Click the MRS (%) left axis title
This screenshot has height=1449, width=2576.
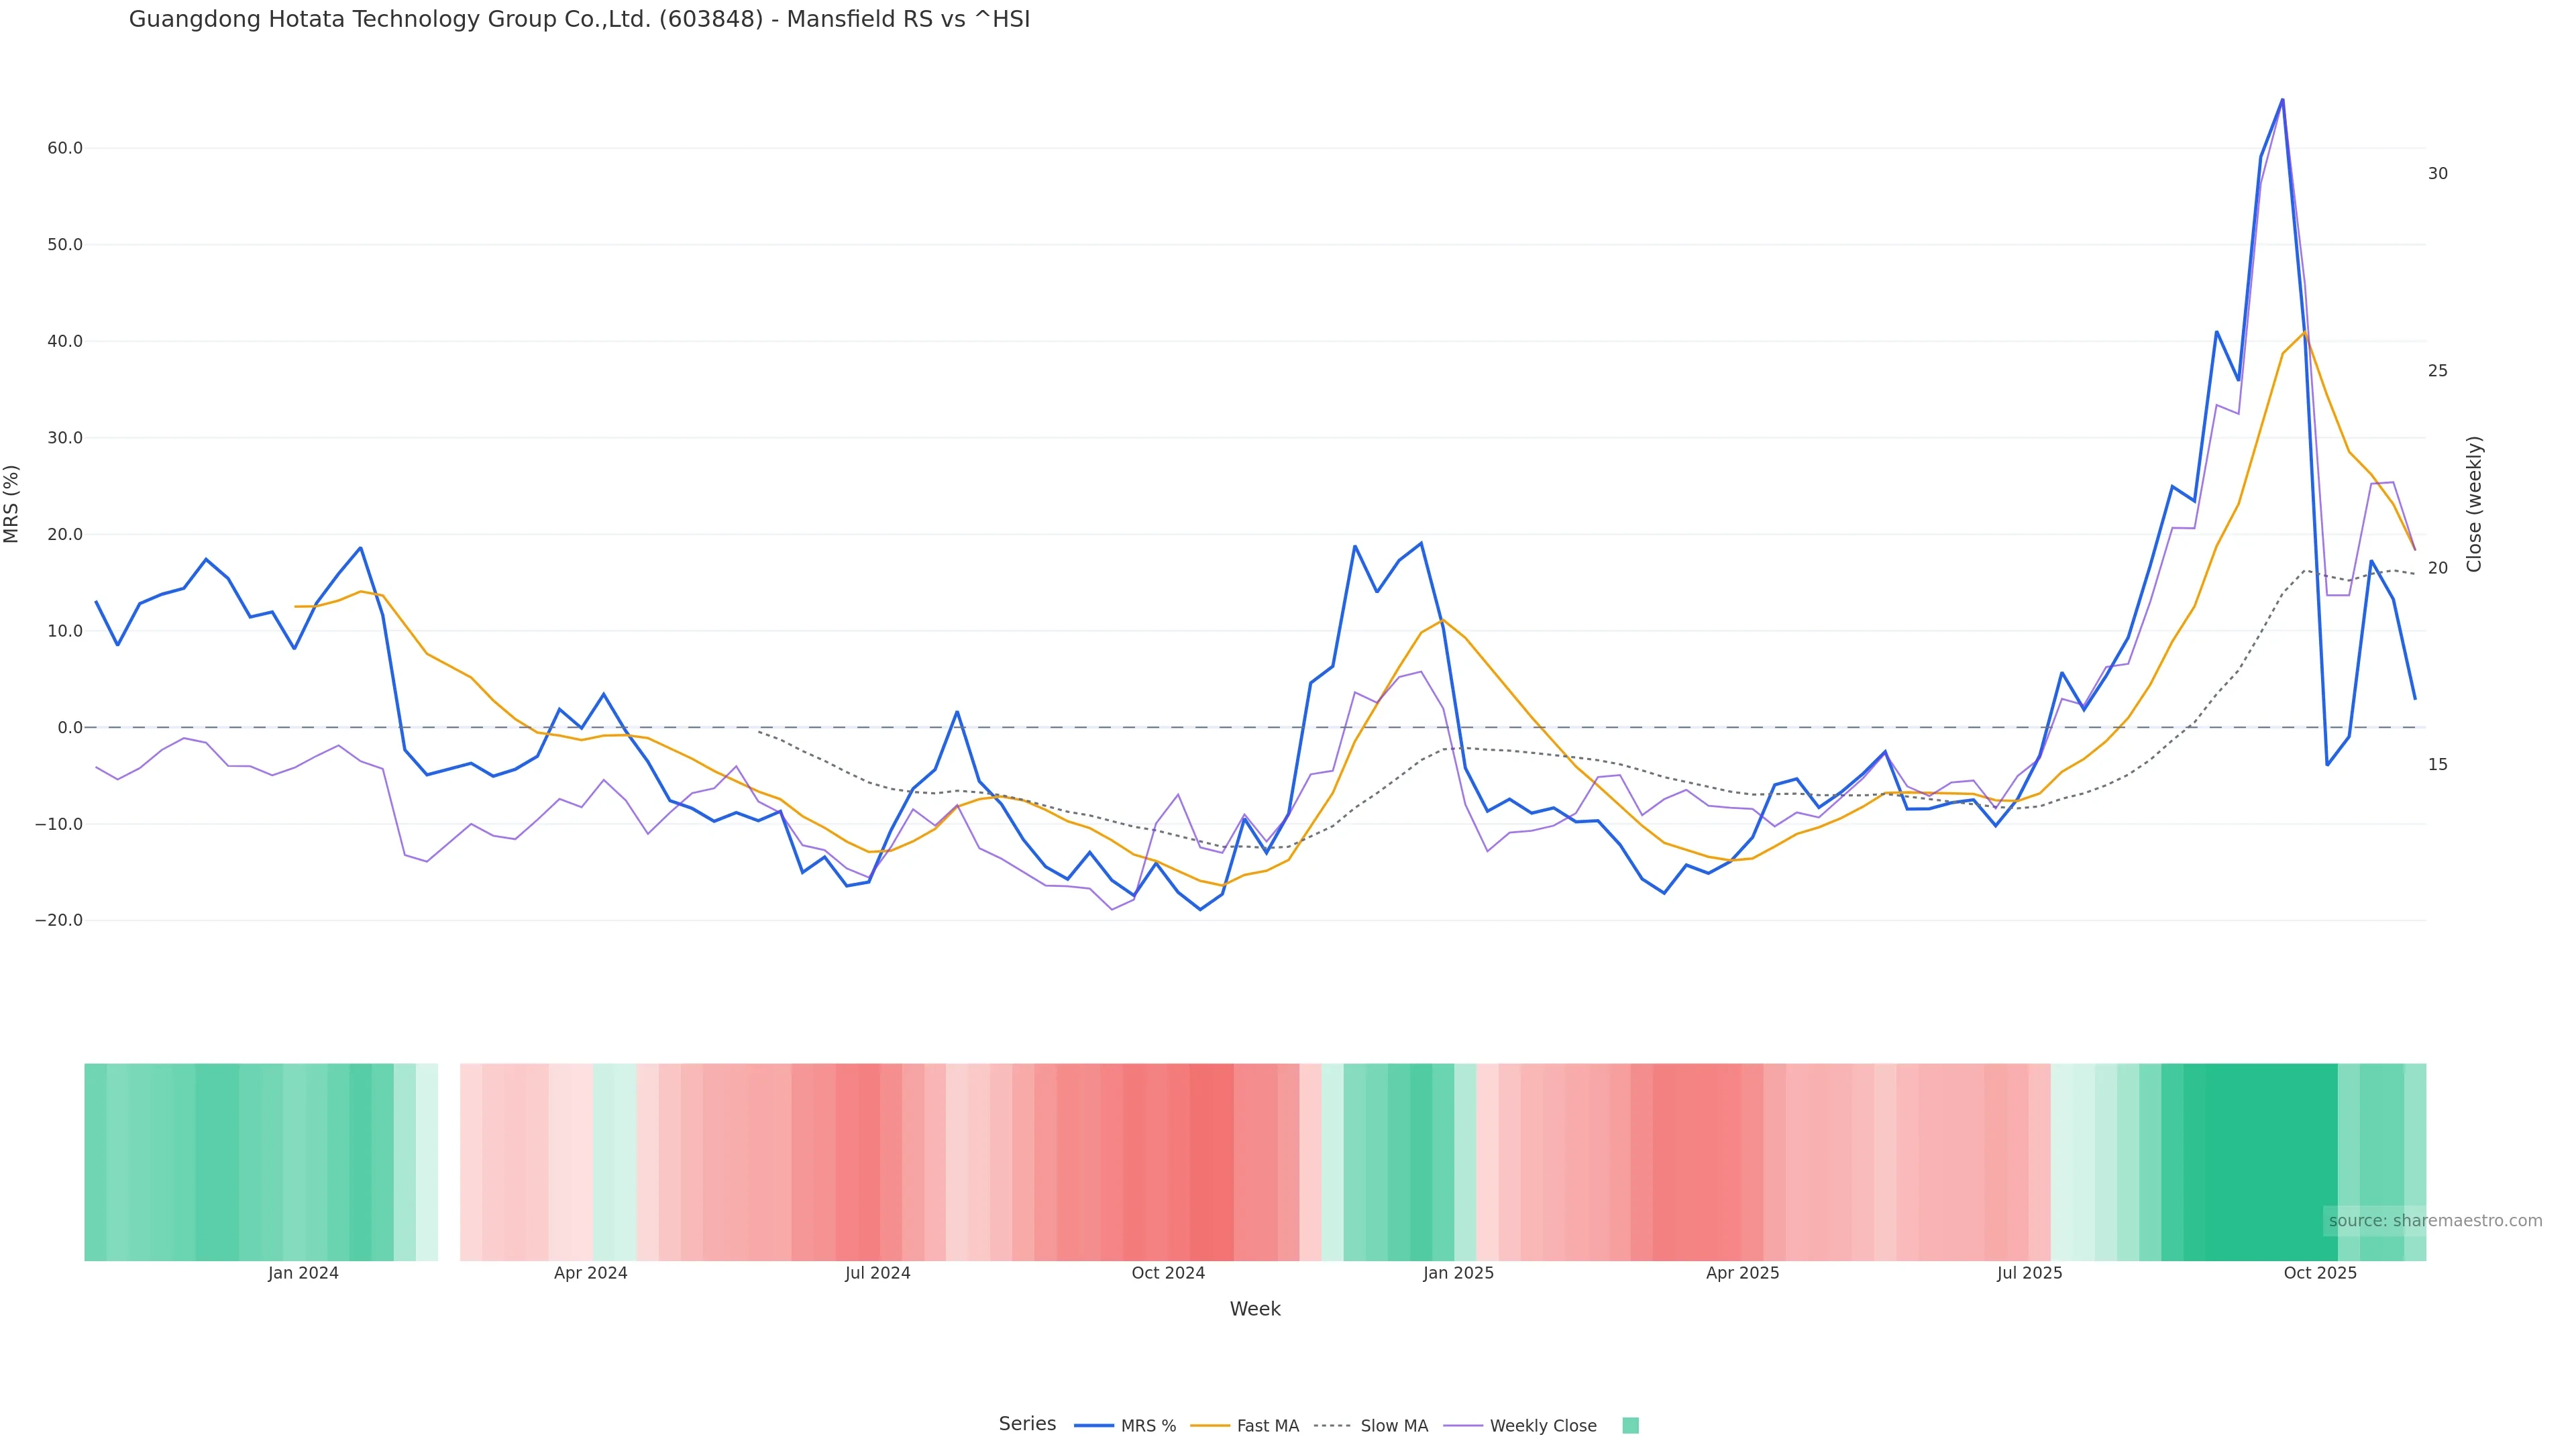tap(12, 504)
